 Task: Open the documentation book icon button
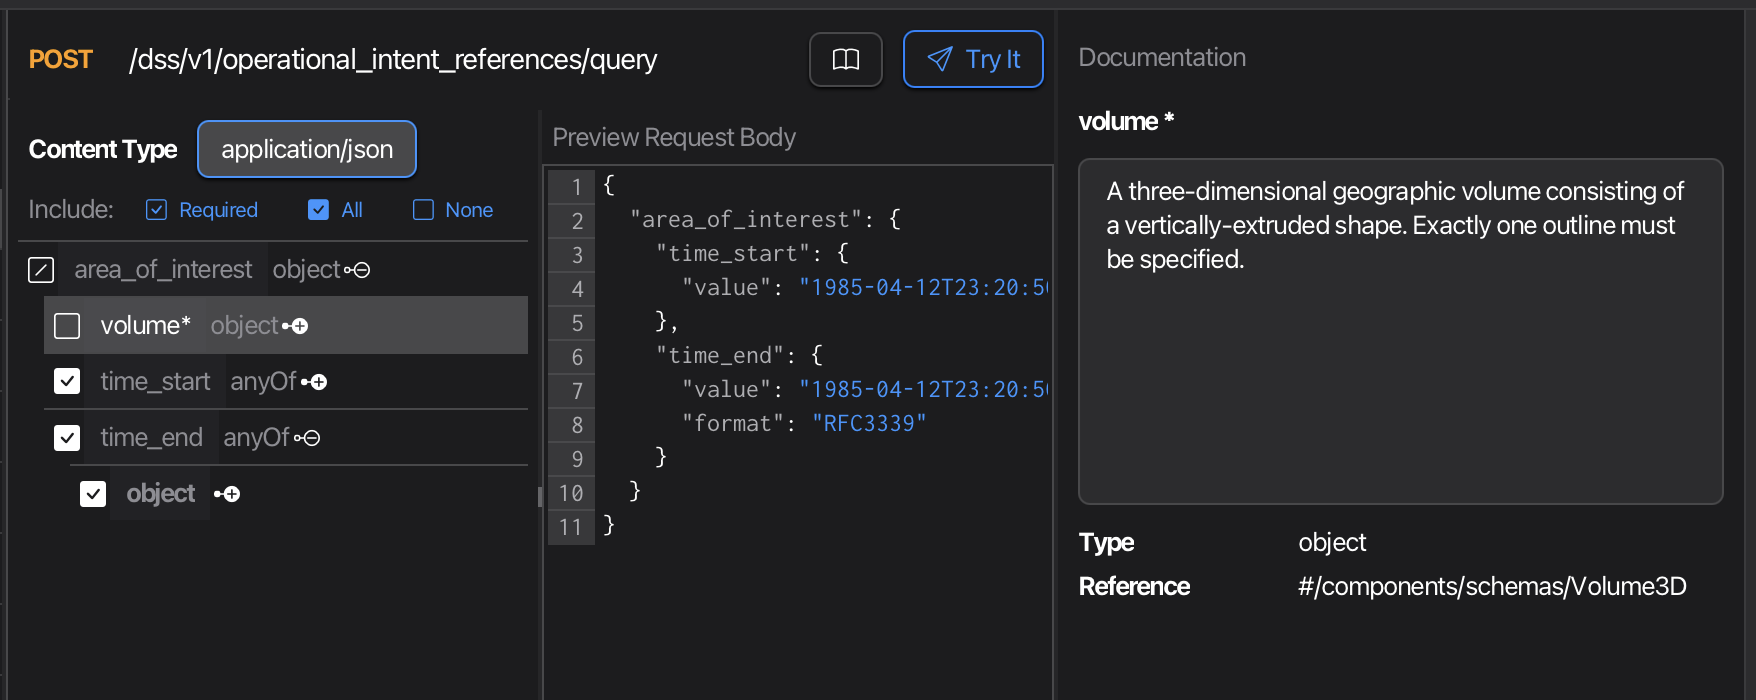(x=845, y=60)
